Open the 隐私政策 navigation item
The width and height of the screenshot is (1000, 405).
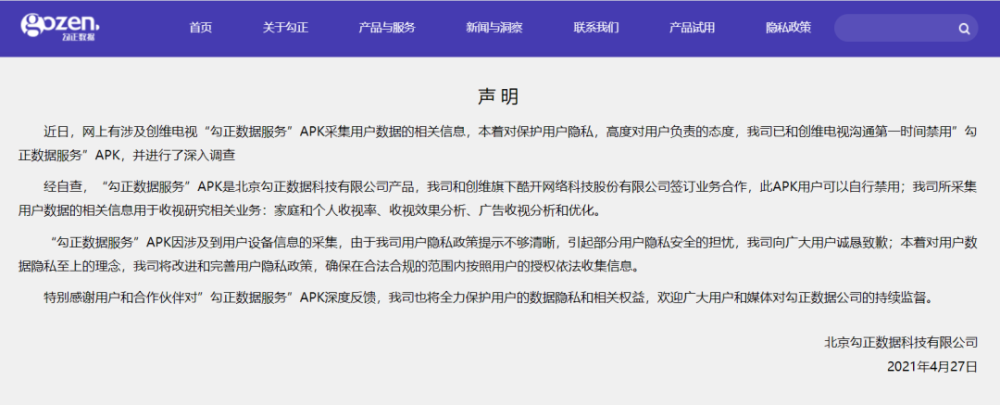tap(788, 27)
